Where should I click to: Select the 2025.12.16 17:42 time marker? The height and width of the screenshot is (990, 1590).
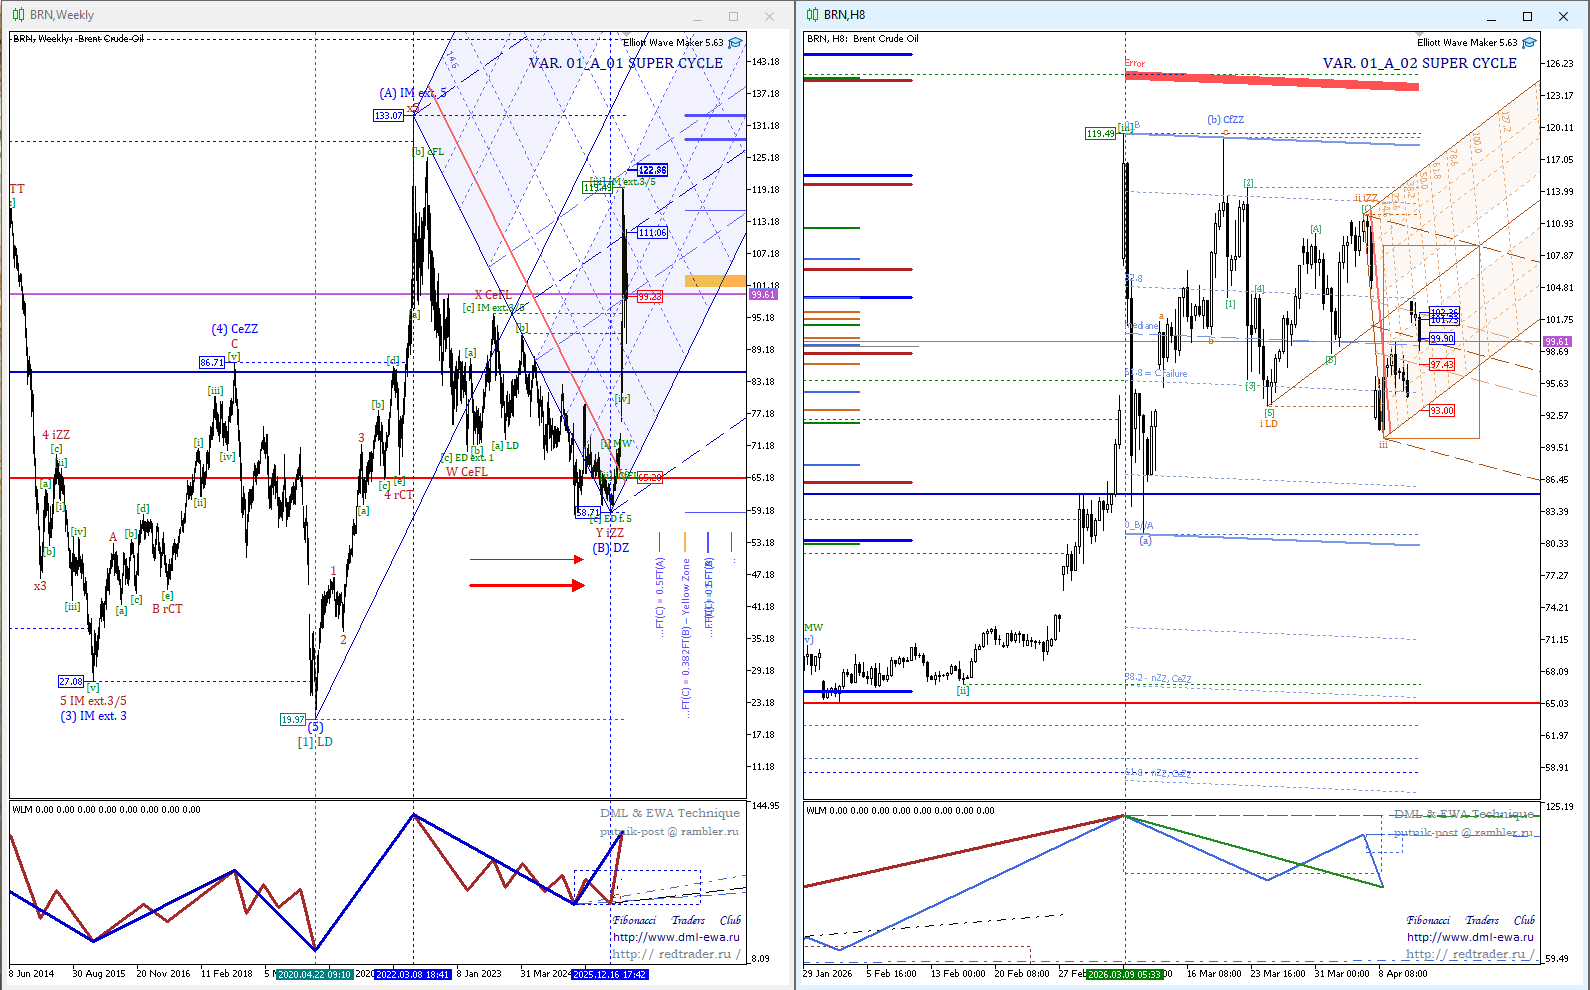(610, 974)
